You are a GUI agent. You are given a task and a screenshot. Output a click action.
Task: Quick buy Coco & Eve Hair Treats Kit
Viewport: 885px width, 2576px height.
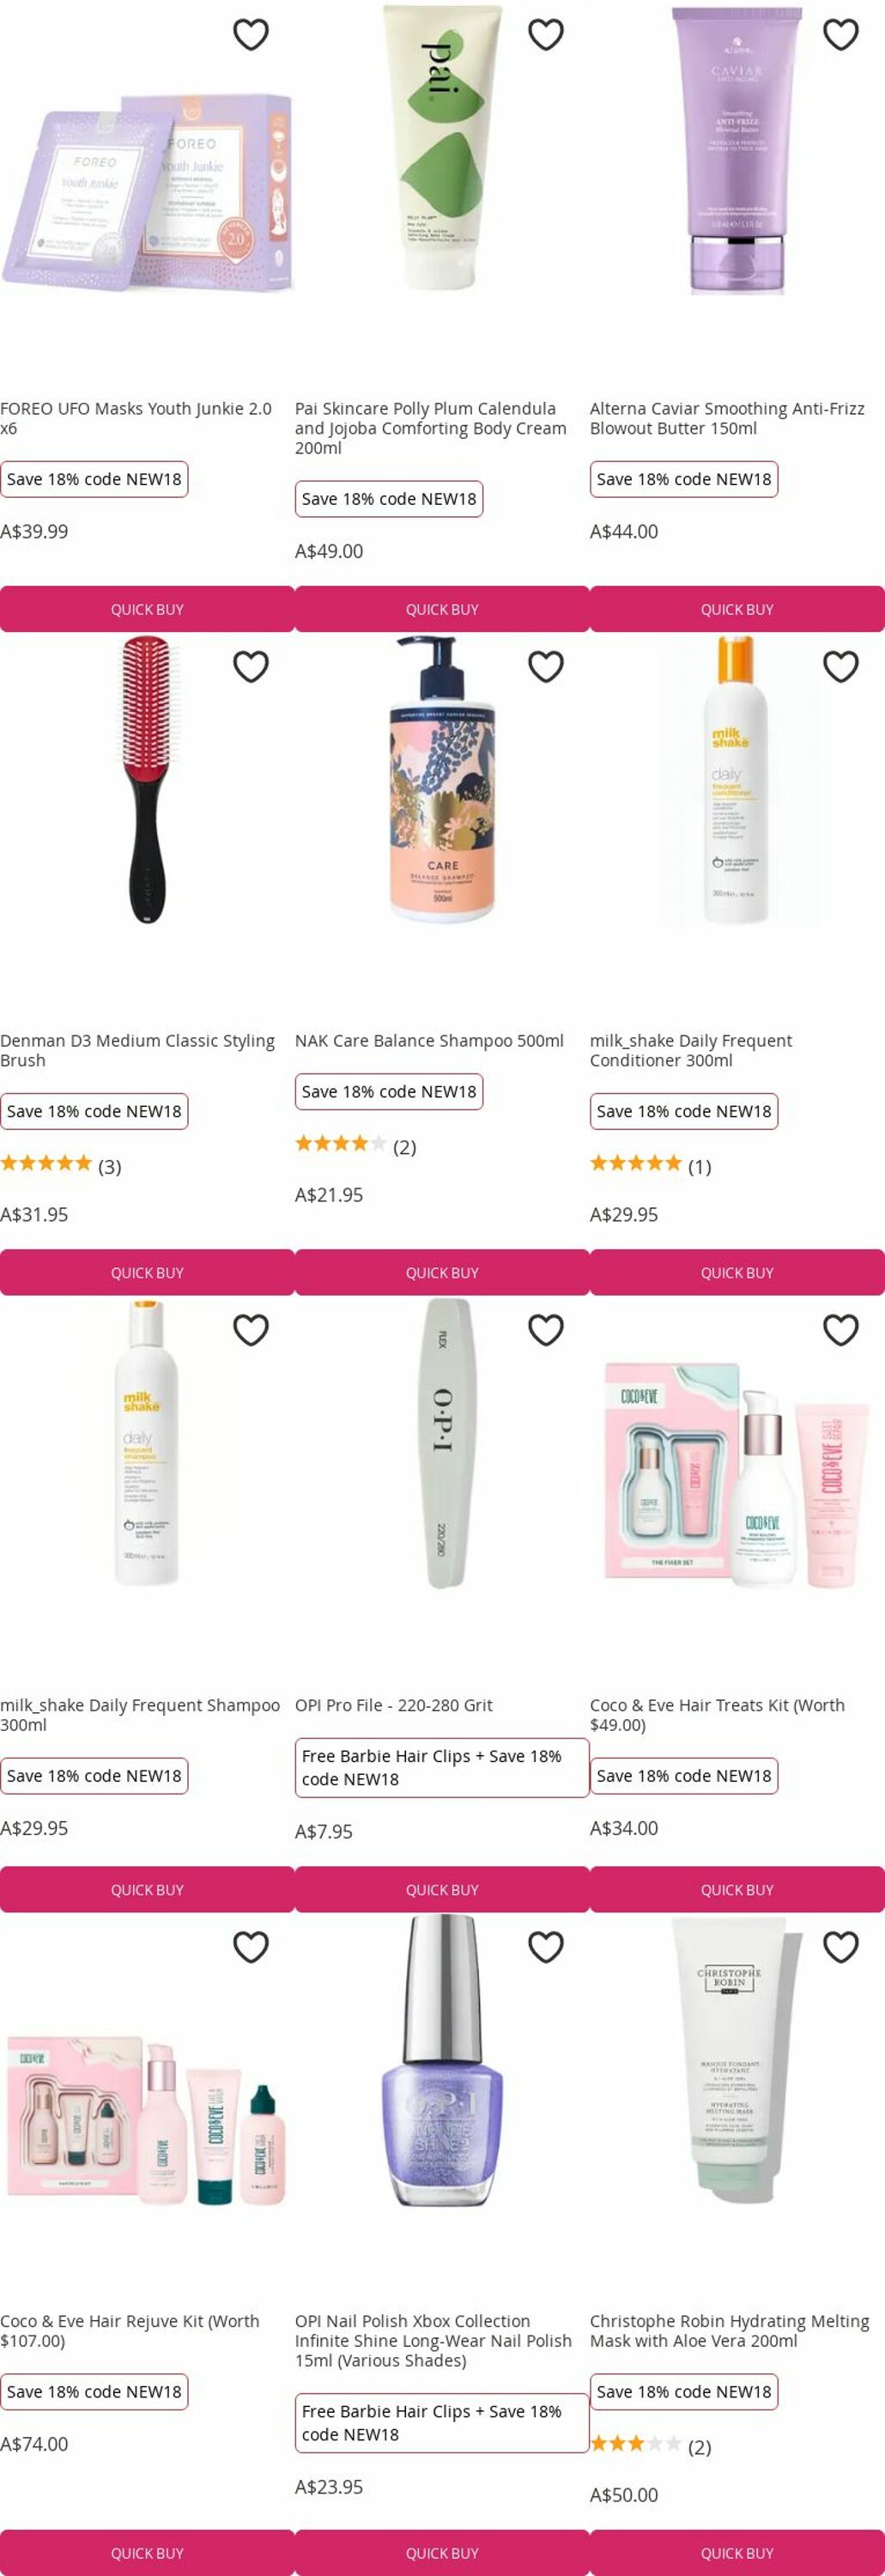[x=737, y=1890]
